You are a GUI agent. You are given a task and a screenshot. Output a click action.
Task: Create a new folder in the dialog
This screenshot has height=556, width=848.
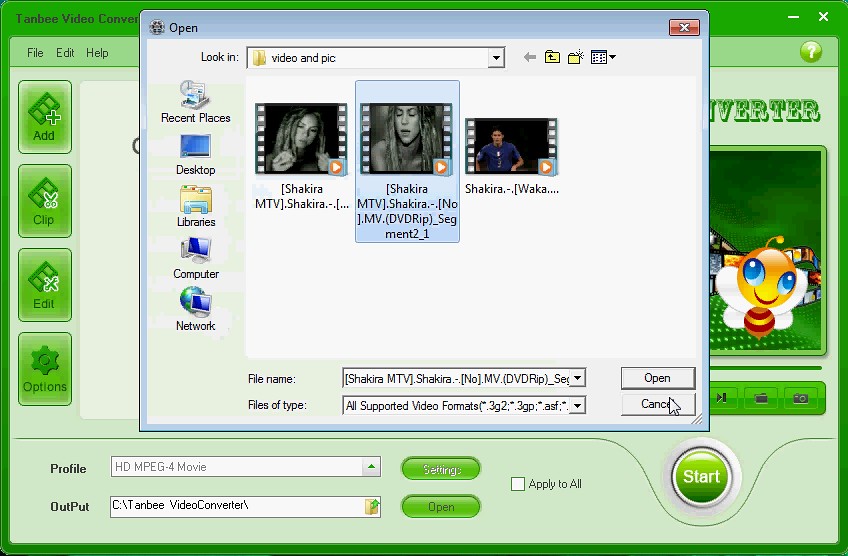coord(575,57)
